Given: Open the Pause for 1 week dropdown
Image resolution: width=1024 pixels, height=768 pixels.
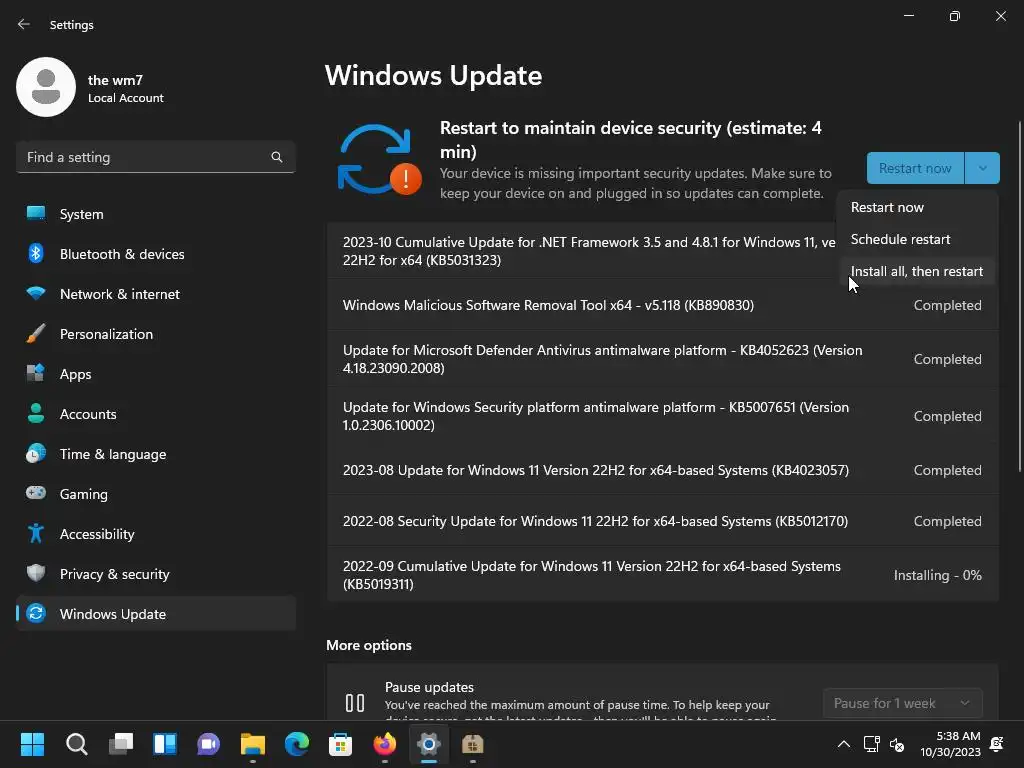Looking at the screenshot, I should (x=903, y=703).
